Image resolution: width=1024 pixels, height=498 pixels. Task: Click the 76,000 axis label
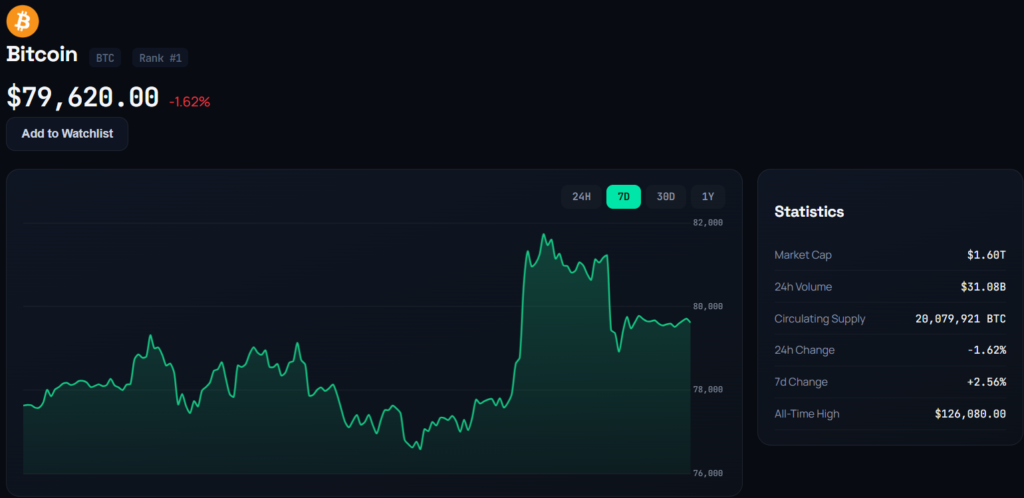click(708, 473)
